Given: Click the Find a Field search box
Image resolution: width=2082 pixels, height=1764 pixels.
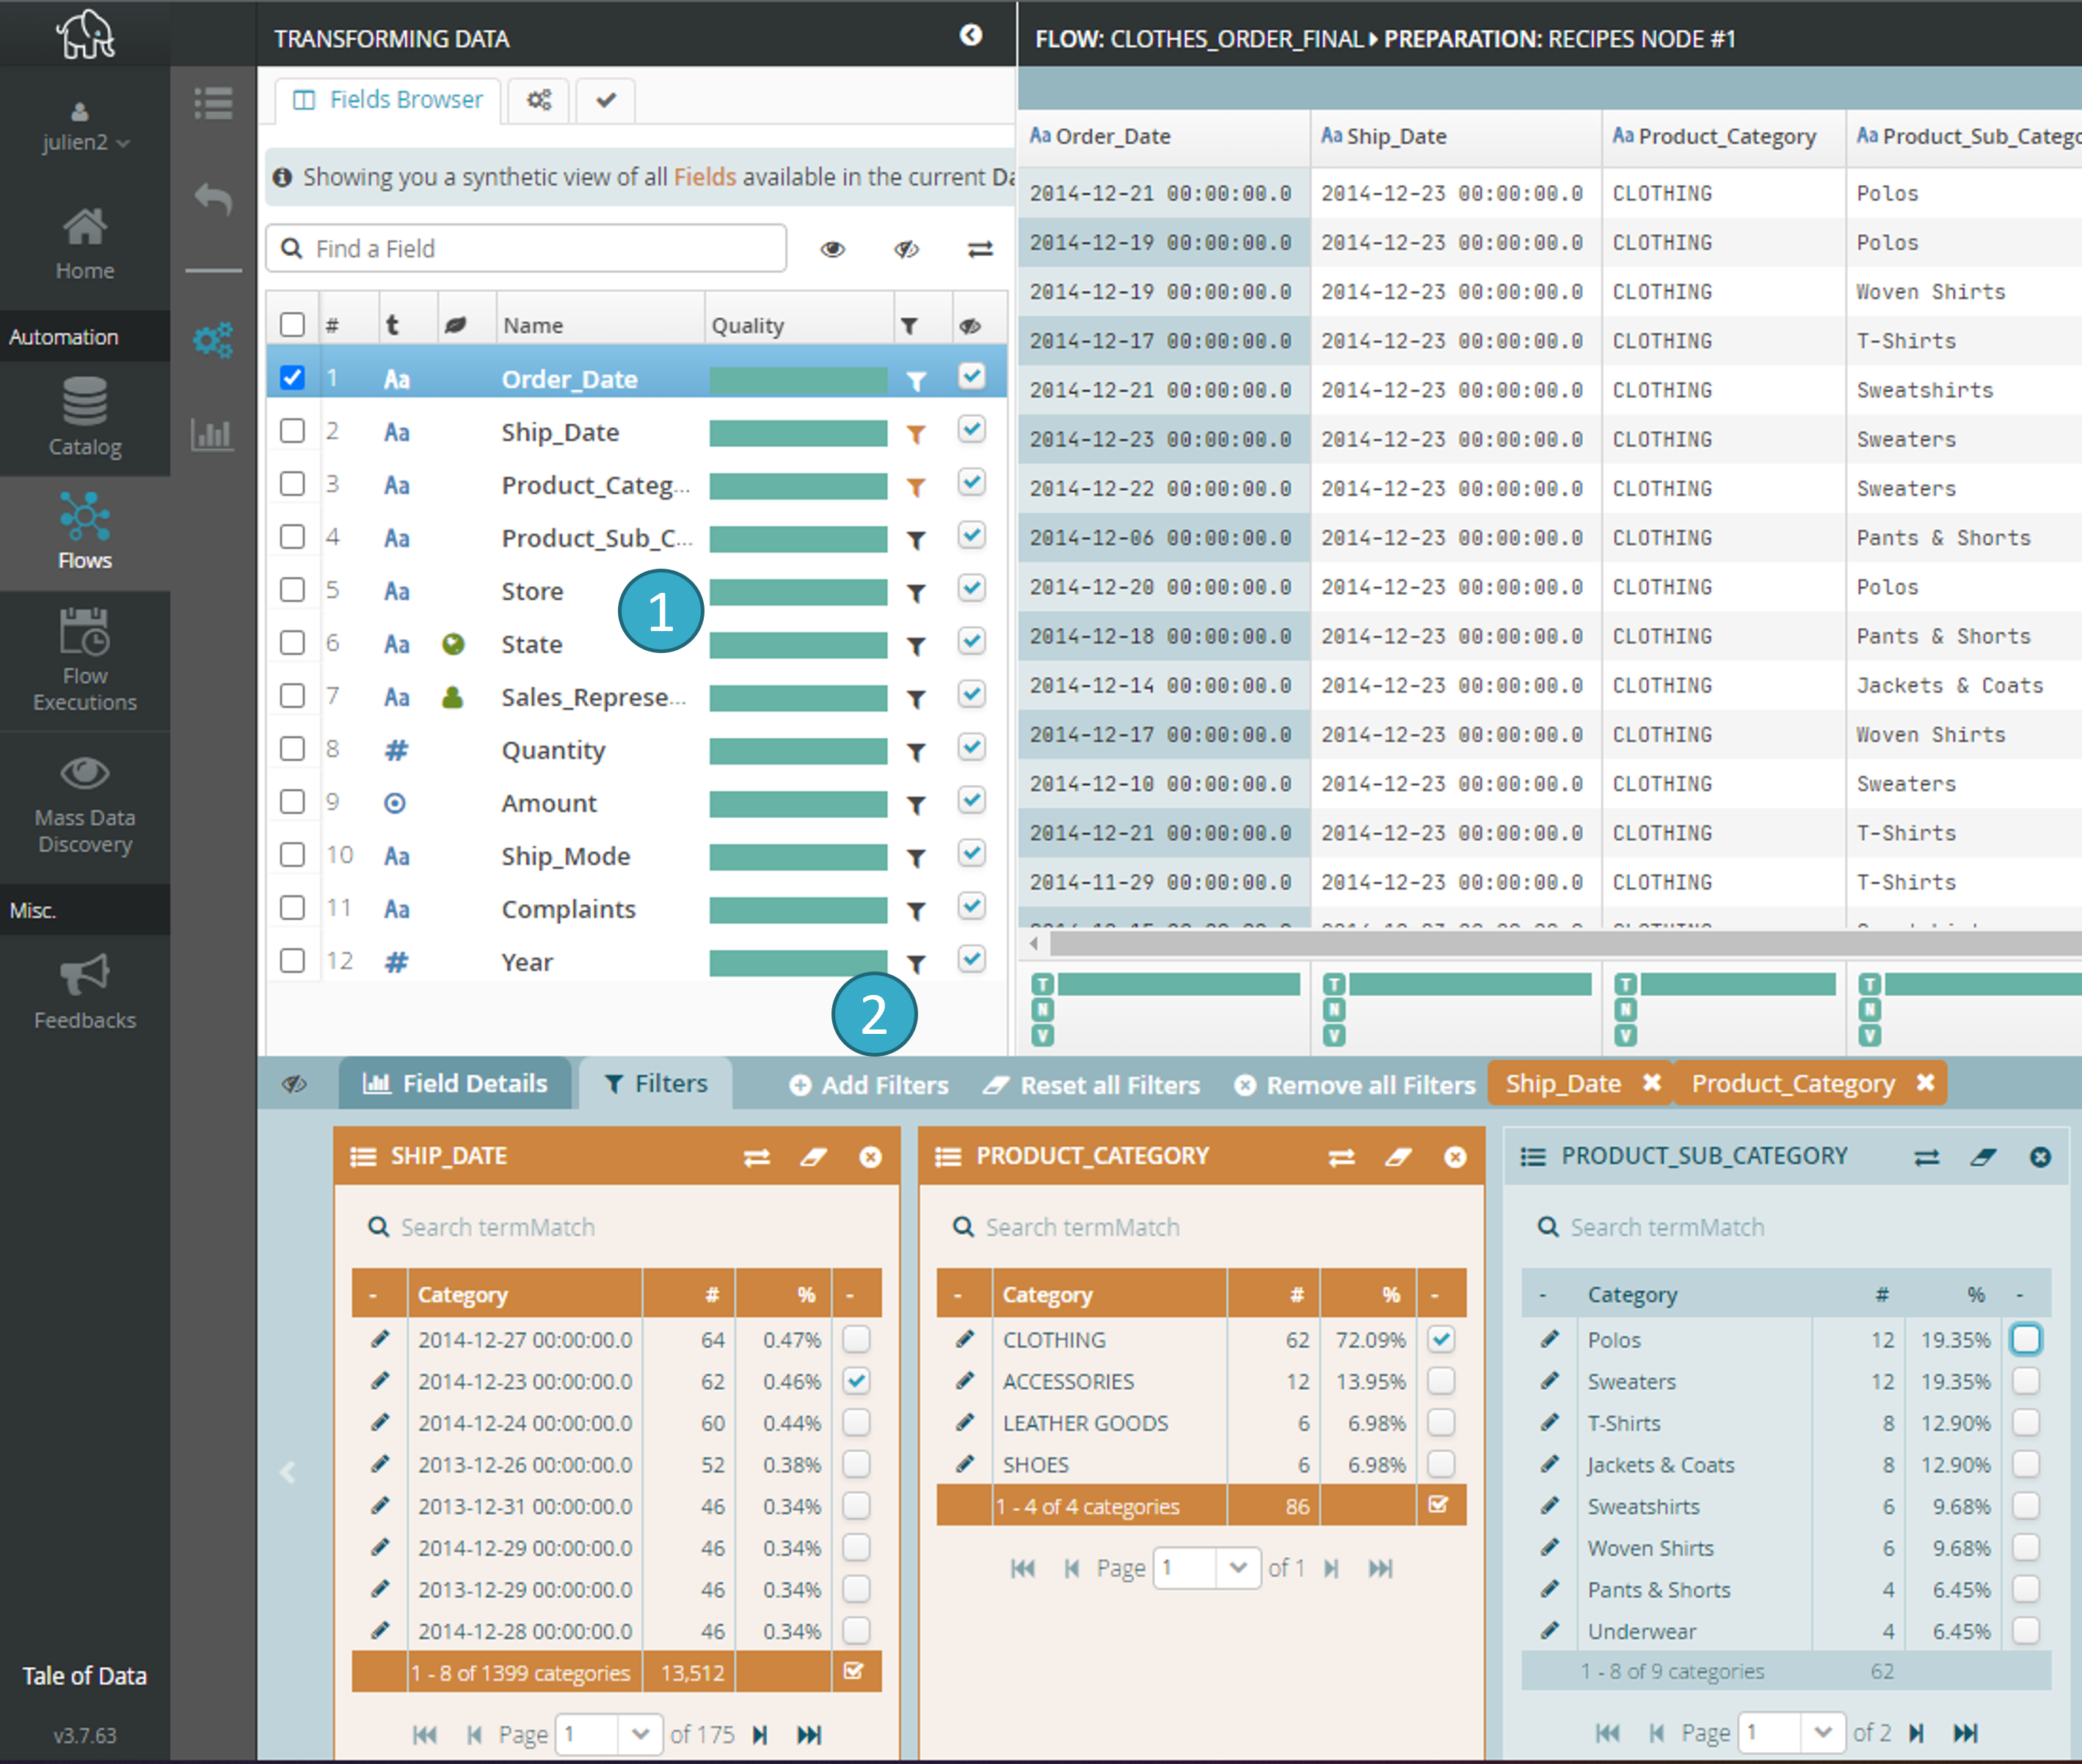Looking at the screenshot, I should [526, 249].
